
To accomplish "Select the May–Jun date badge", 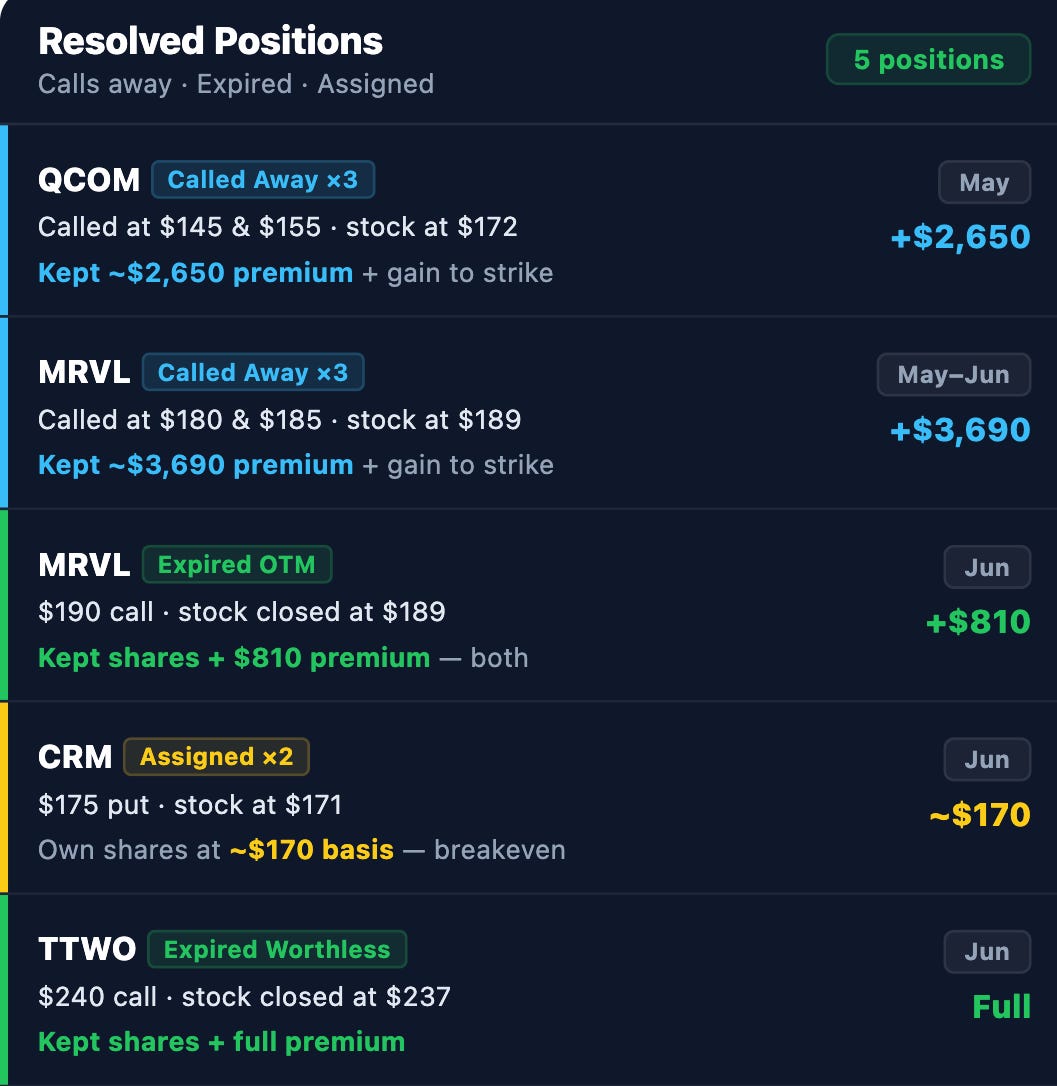I will pyautogui.click(x=954, y=375).
